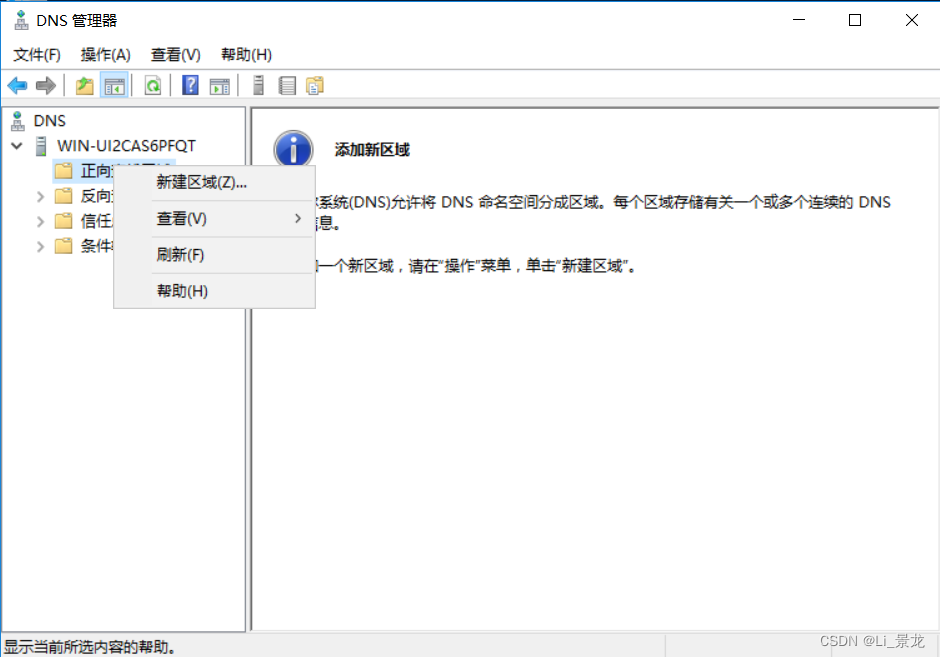Viewport: 940px width, 657px height.
Task: Minimize the DNS Manager window
Action: (x=799, y=20)
